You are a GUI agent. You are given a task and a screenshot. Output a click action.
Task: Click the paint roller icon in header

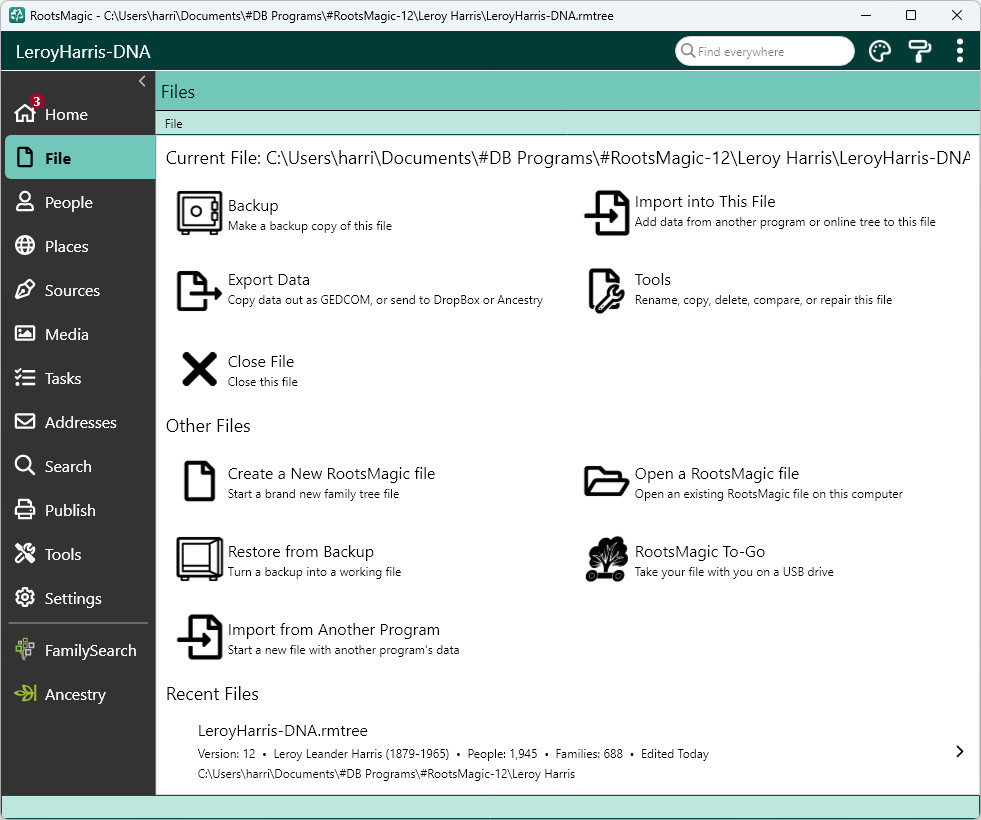tap(919, 51)
